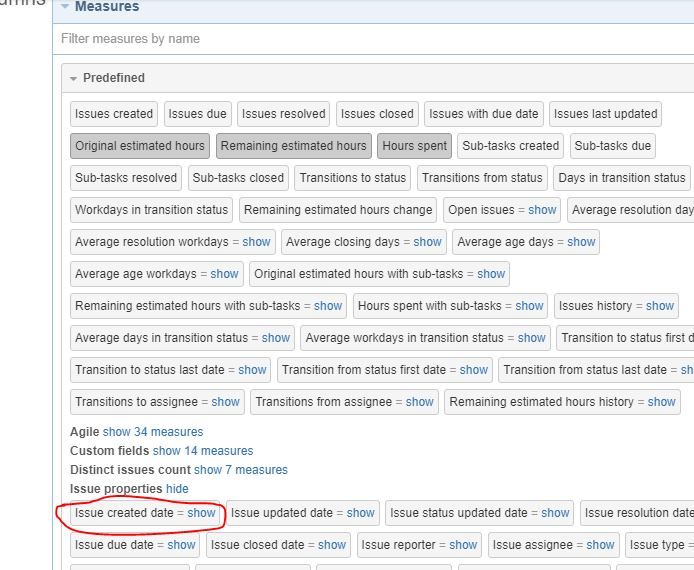Show formula for Average resolution workdays
The image size is (694, 570).
pos(256,242)
